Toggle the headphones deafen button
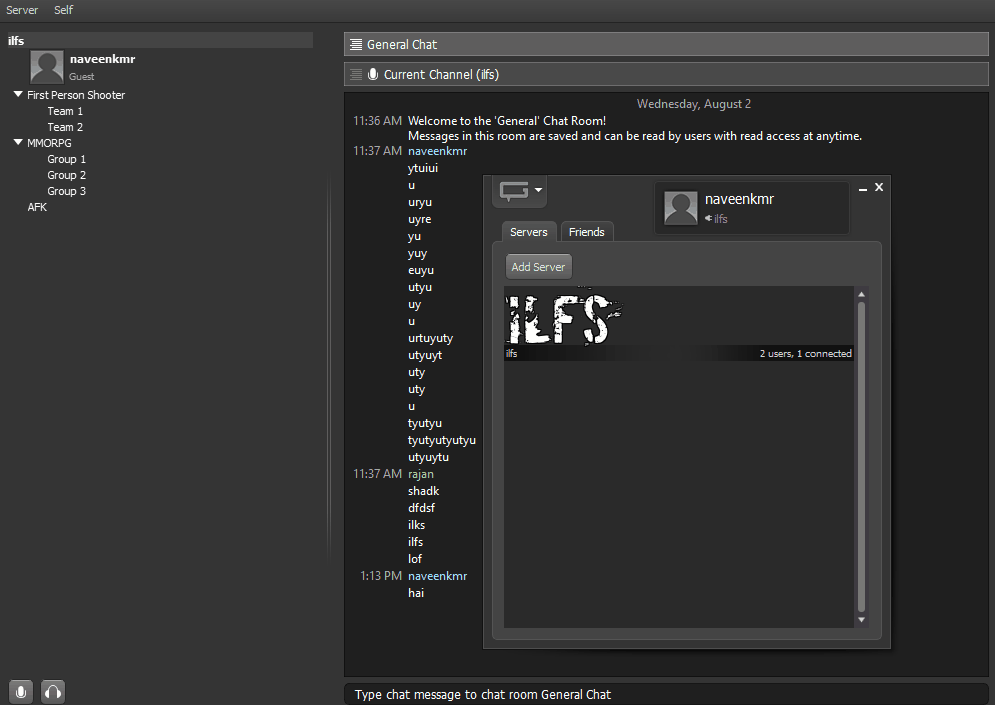 53,692
